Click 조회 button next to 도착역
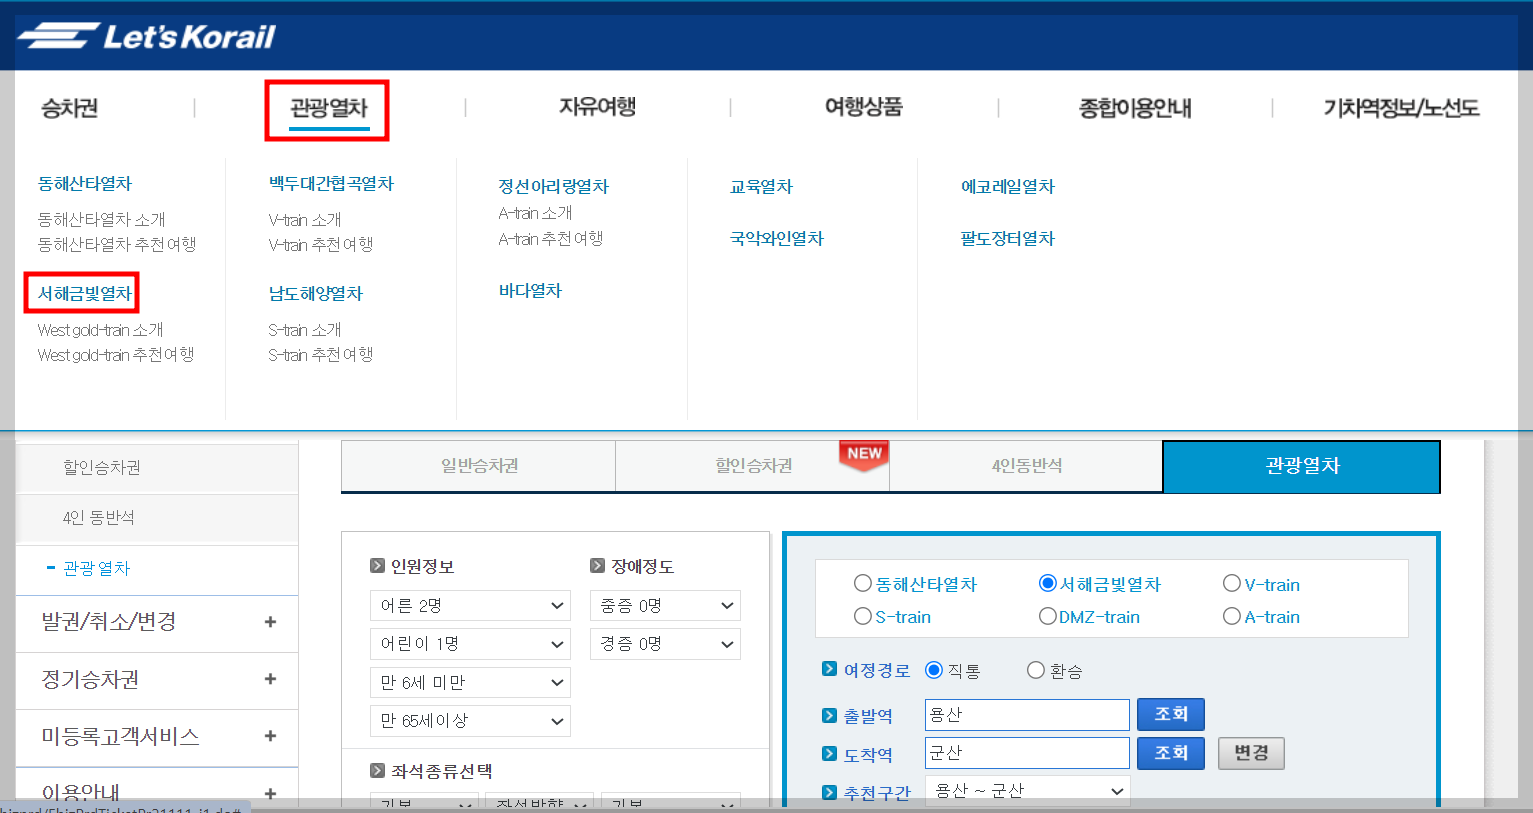This screenshot has height=813, width=1533. (1171, 753)
